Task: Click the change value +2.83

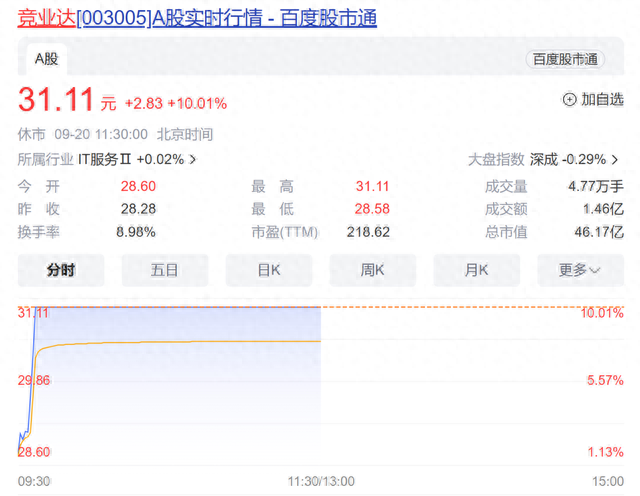Action: [144, 103]
